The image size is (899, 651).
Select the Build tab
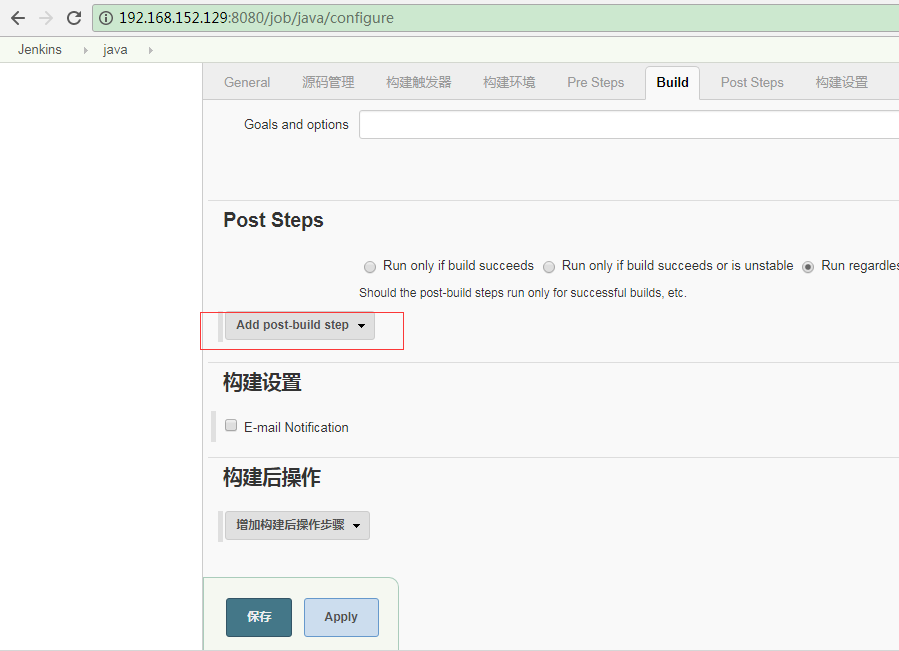[673, 83]
